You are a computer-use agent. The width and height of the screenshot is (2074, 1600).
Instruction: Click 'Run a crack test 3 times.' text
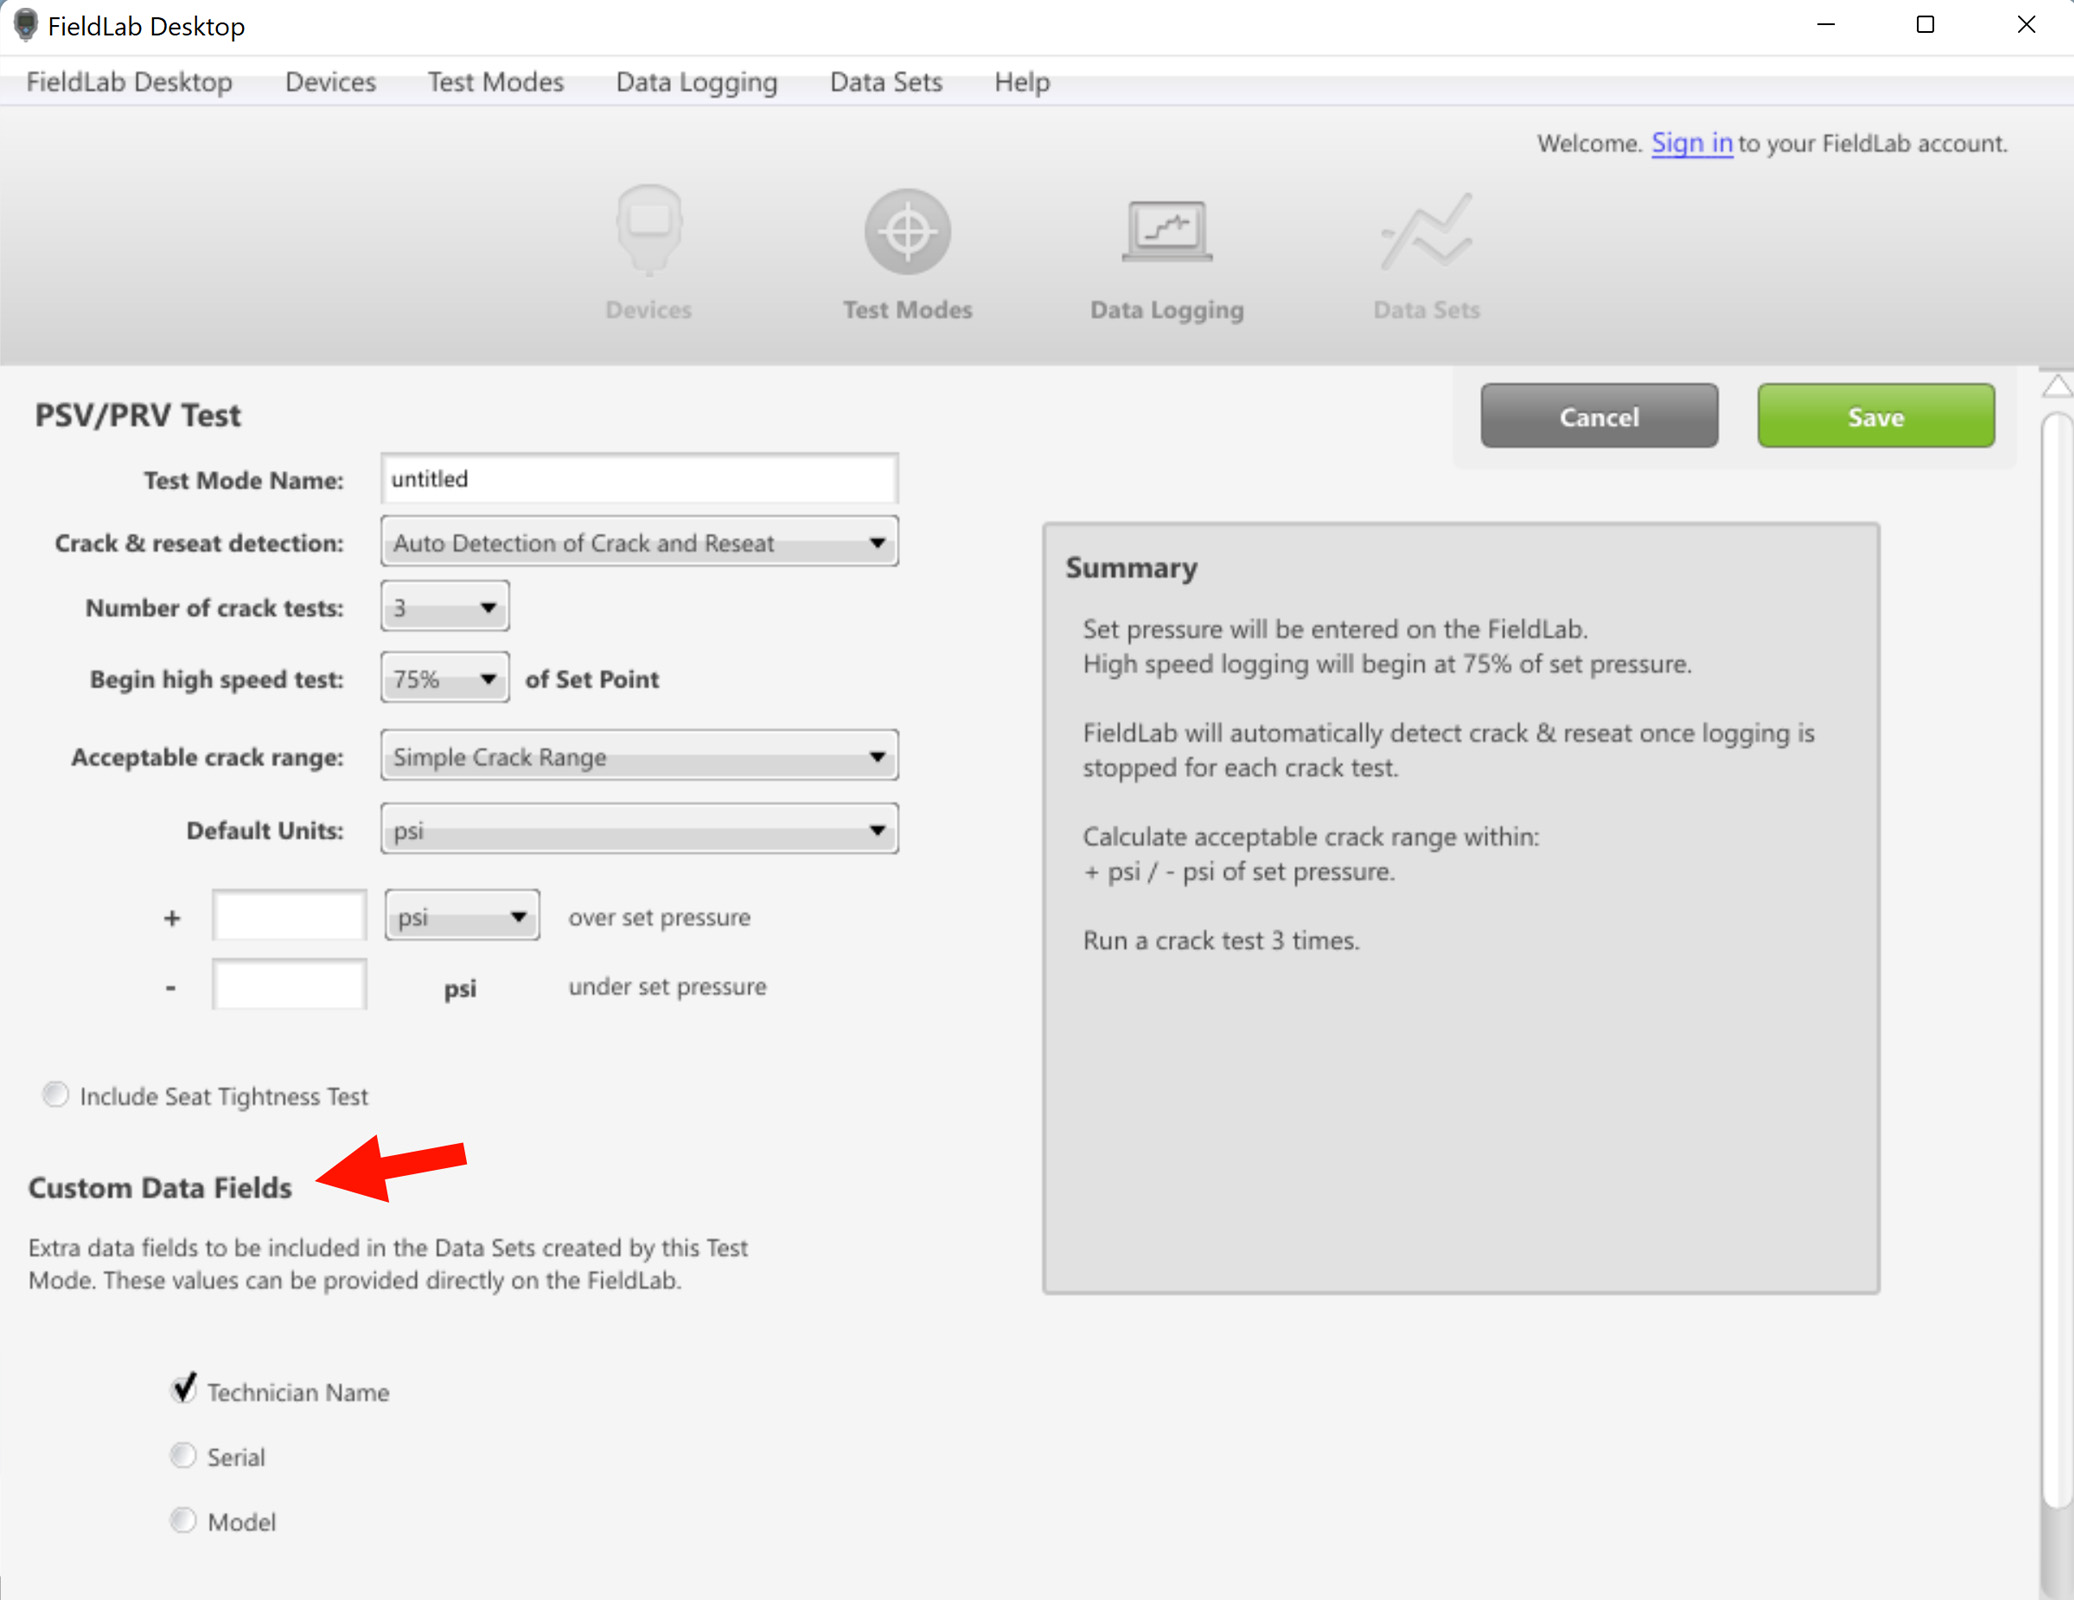point(1221,940)
